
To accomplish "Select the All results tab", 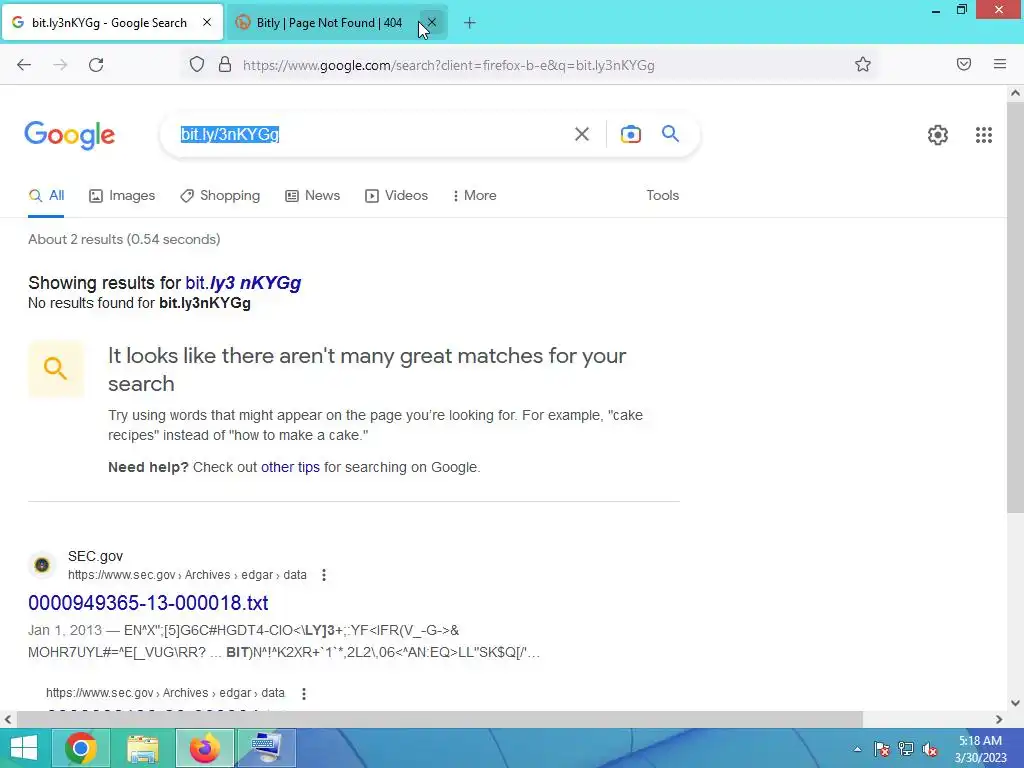I will [x=46, y=196].
